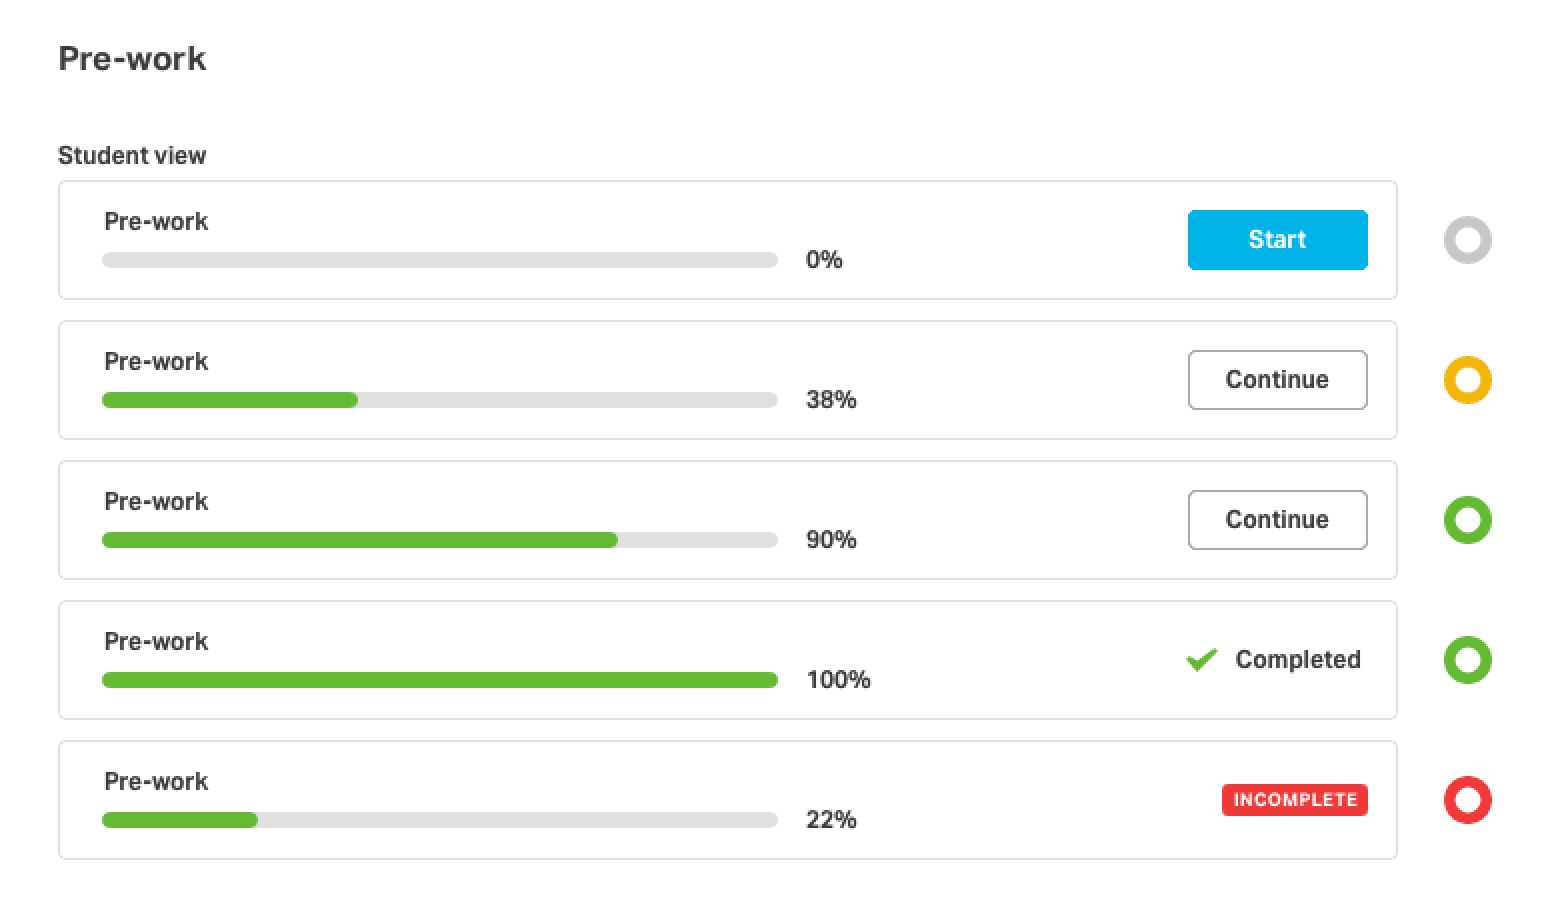Click the Pre-work page heading
This screenshot has width=1558, height=918.
pyautogui.click(x=132, y=59)
